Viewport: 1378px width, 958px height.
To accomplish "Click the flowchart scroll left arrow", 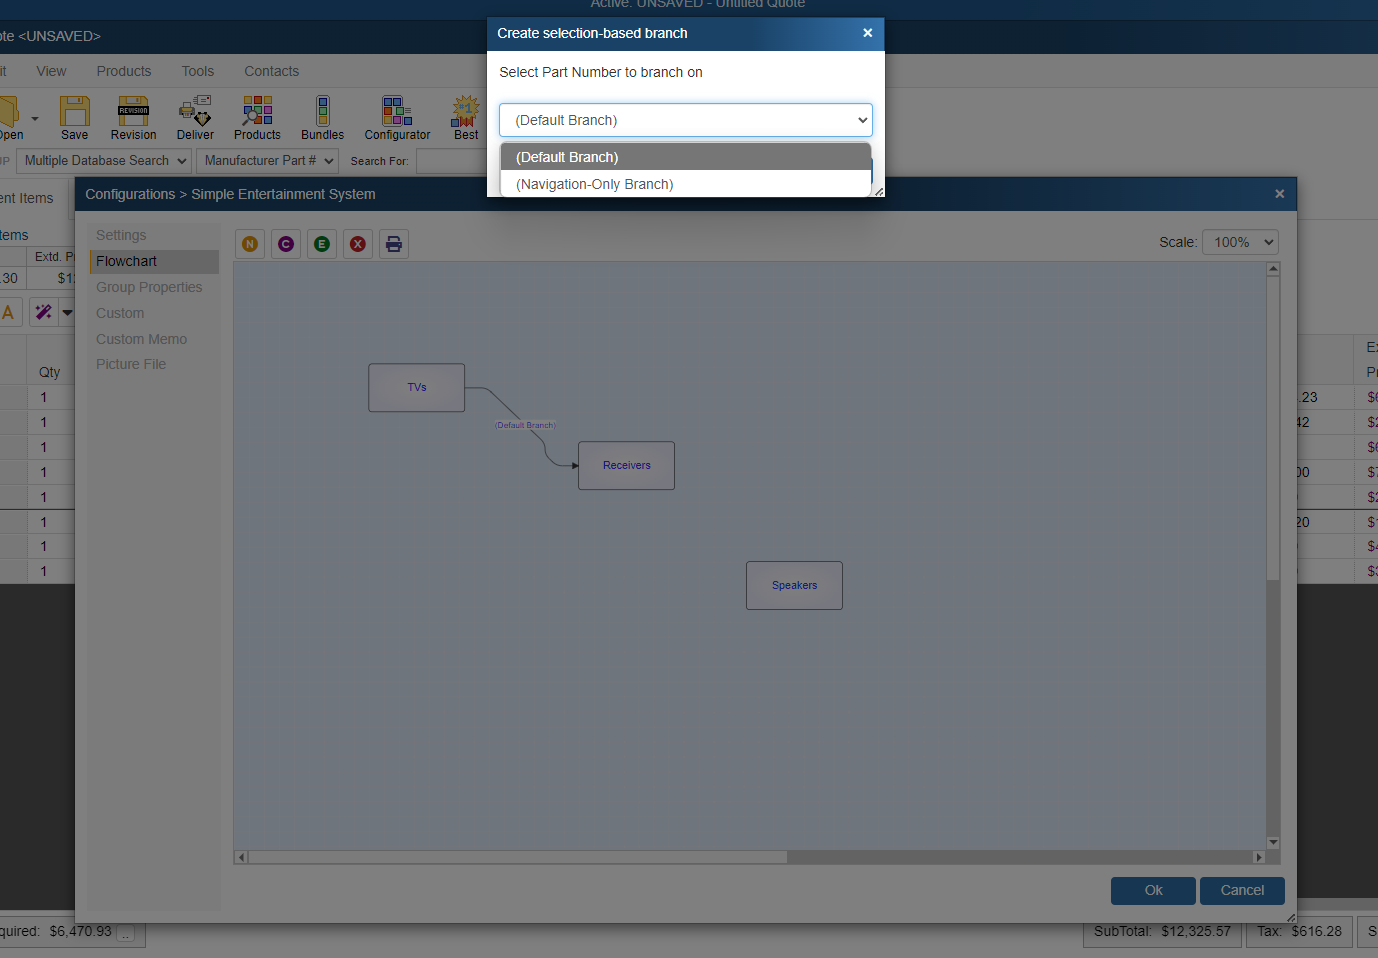I will [241, 857].
